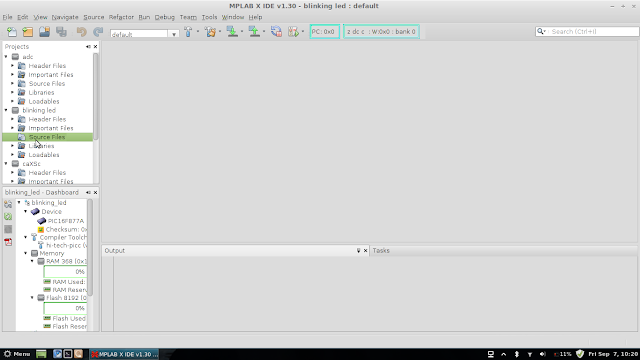Click the system Menu button in taskbar
Viewport: 640px width, 360px height.
tap(17, 354)
